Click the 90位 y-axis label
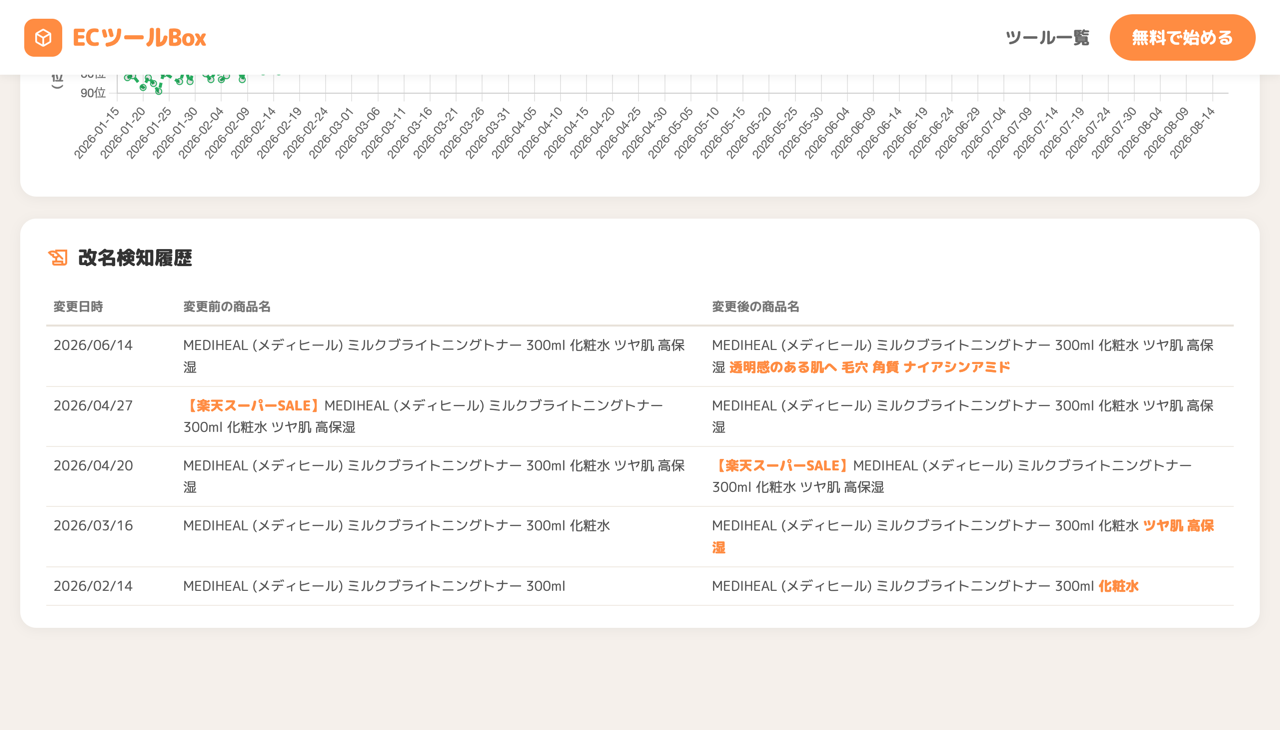The width and height of the screenshot is (1280, 730). 93,93
